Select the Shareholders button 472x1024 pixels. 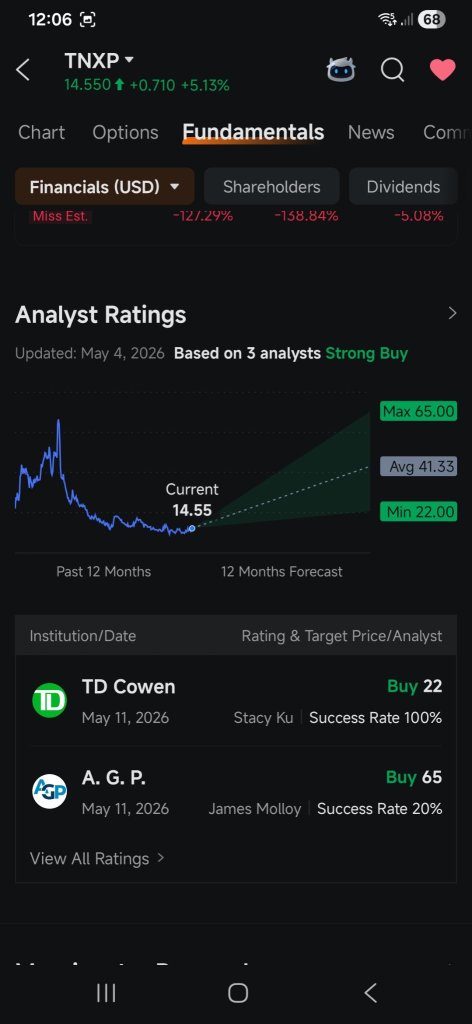click(272, 187)
